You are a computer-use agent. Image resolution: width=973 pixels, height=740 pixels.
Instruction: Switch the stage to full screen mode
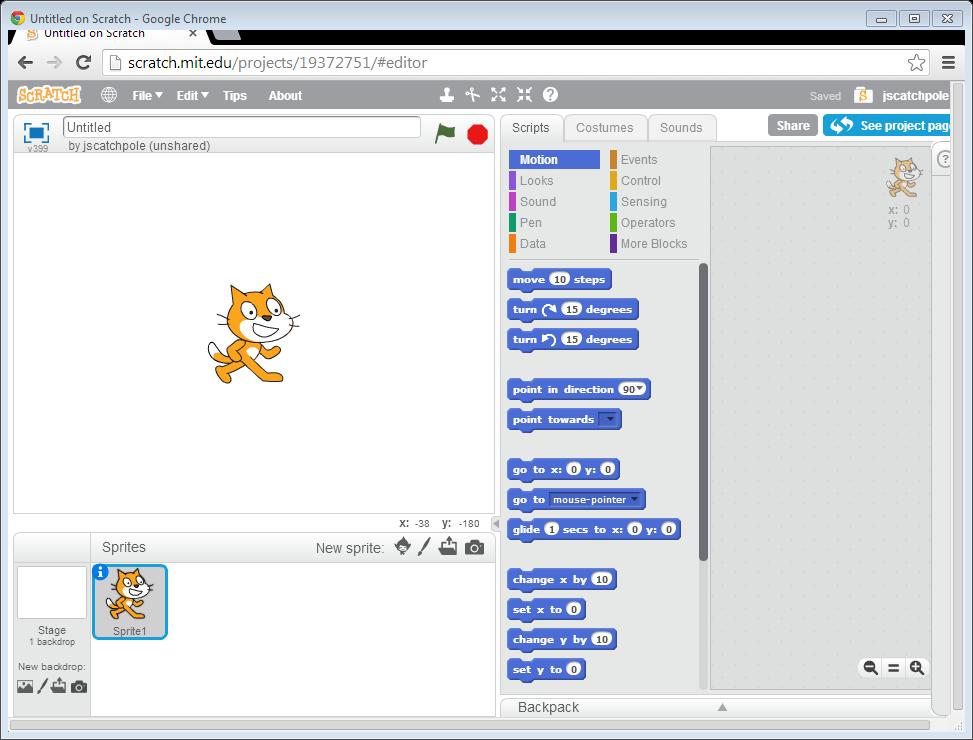pyautogui.click(x=37, y=132)
